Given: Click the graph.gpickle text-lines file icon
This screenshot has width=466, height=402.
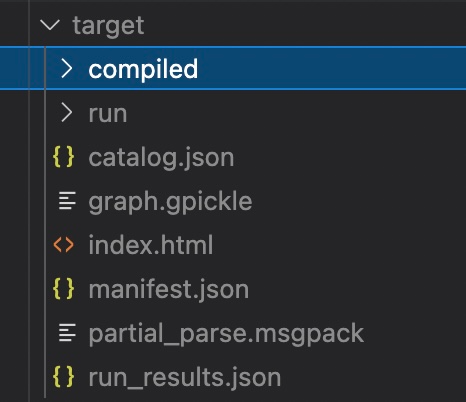Looking at the screenshot, I should [67, 201].
